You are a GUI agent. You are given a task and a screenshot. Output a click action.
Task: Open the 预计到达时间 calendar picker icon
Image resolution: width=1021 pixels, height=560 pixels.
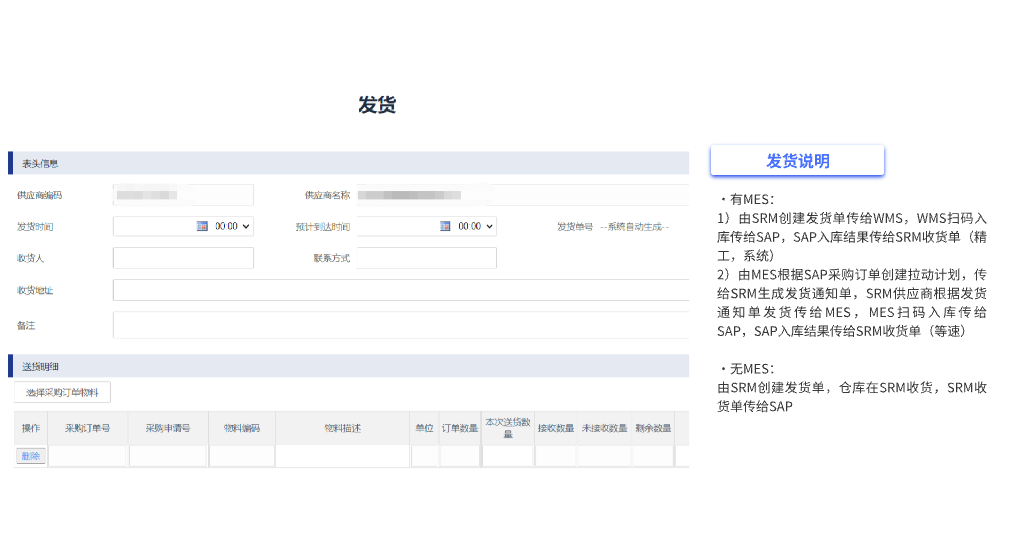(x=445, y=226)
